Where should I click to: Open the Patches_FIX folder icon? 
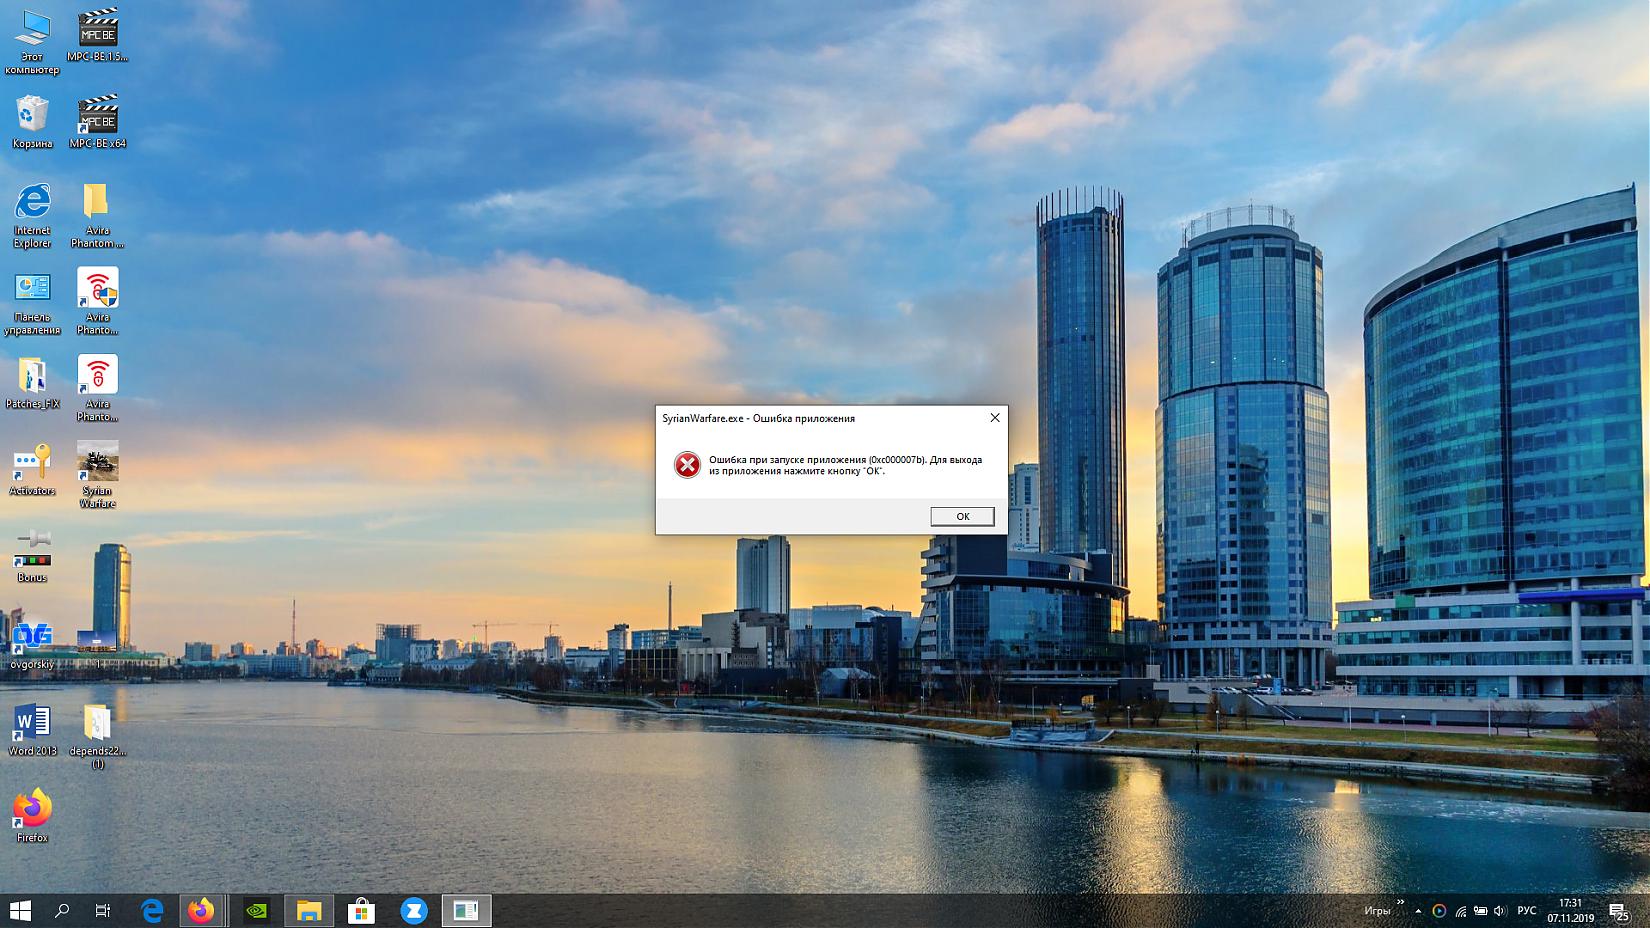pyautogui.click(x=32, y=376)
